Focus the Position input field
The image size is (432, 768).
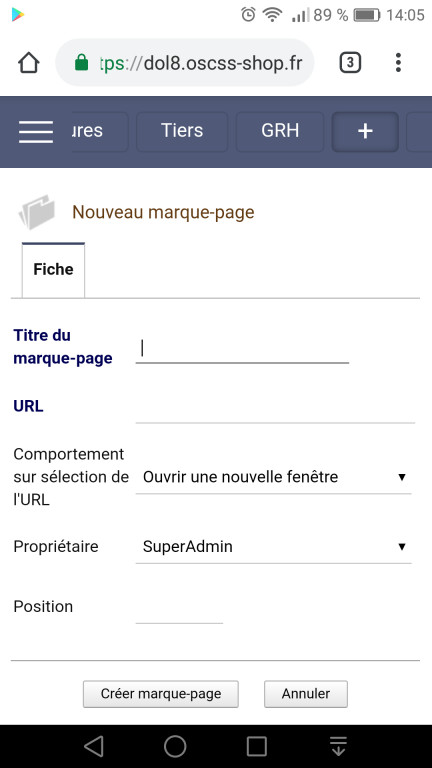(x=179, y=609)
